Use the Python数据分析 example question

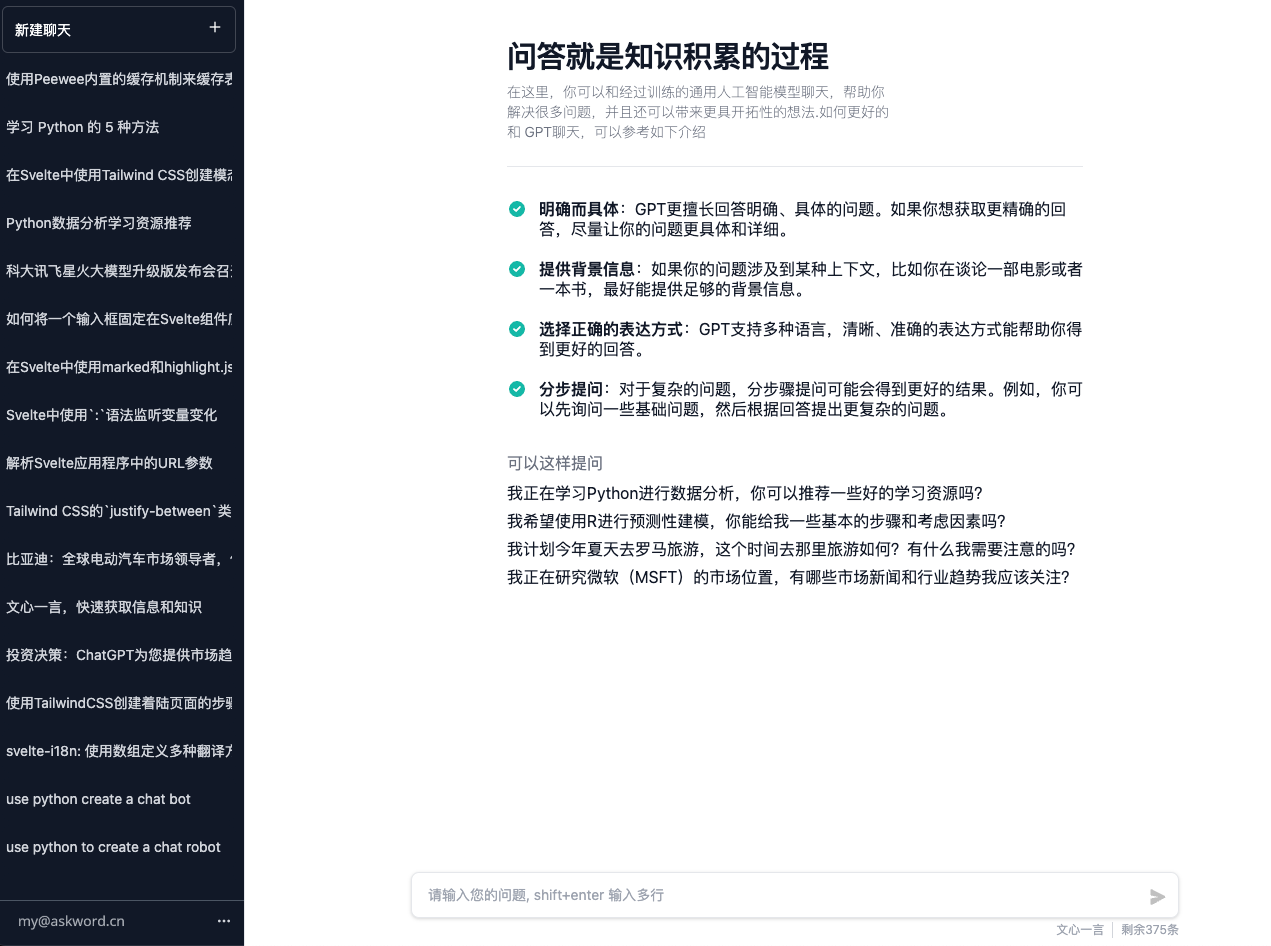745,493
